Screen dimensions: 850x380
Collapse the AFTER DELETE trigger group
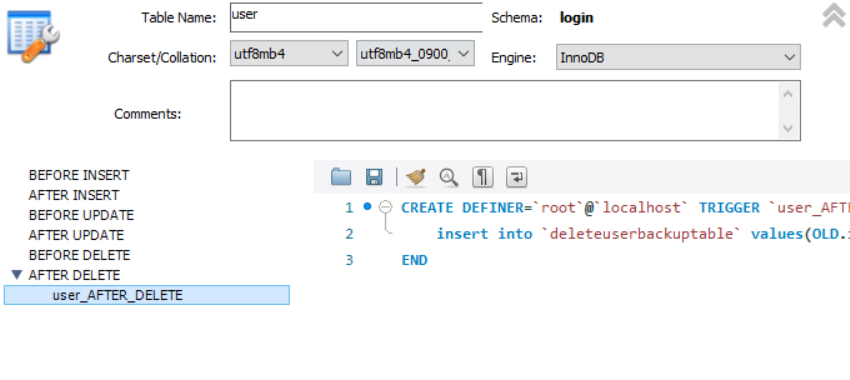coord(17,275)
